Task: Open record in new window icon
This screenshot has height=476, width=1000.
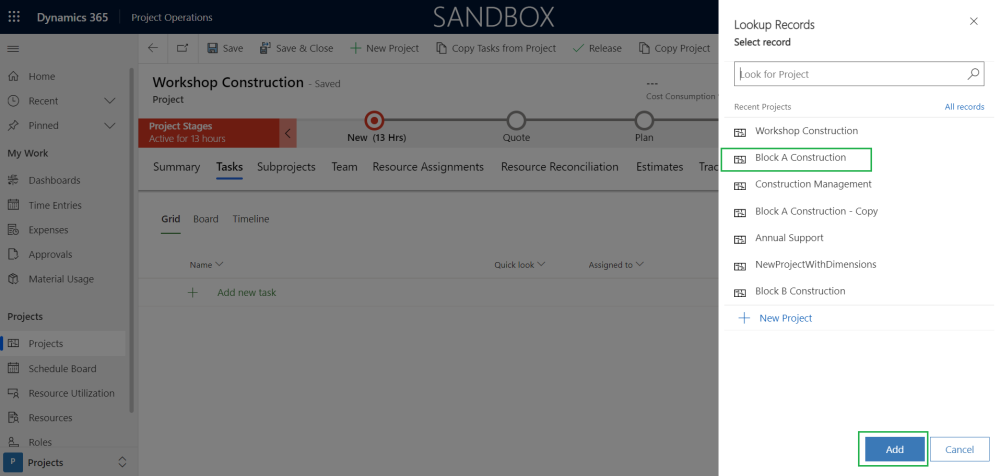Action: (x=183, y=48)
